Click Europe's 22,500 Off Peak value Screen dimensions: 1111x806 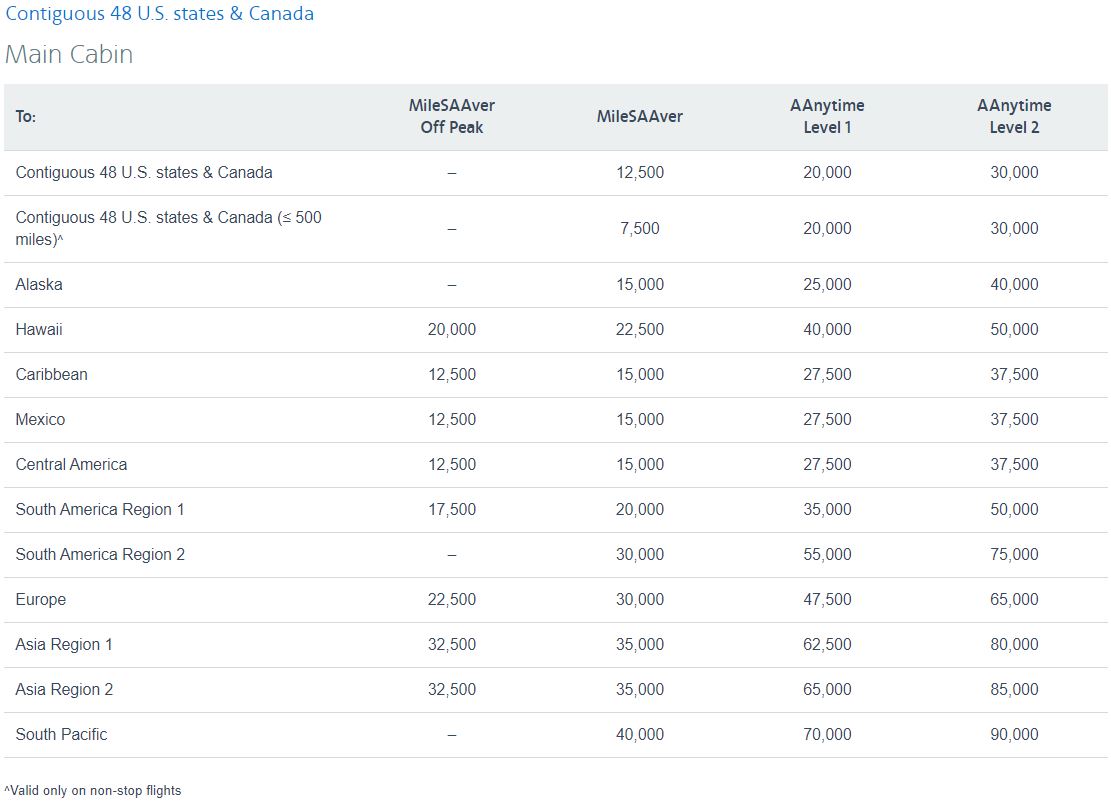tap(451, 599)
